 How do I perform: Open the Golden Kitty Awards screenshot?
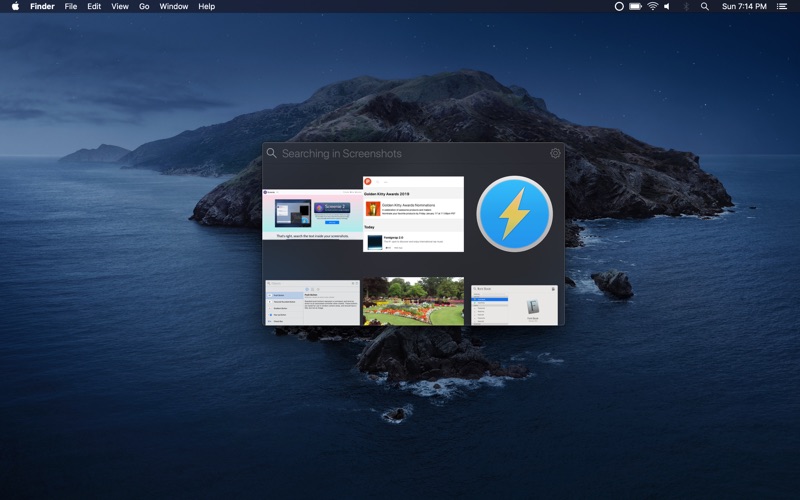pyautogui.click(x=413, y=214)
